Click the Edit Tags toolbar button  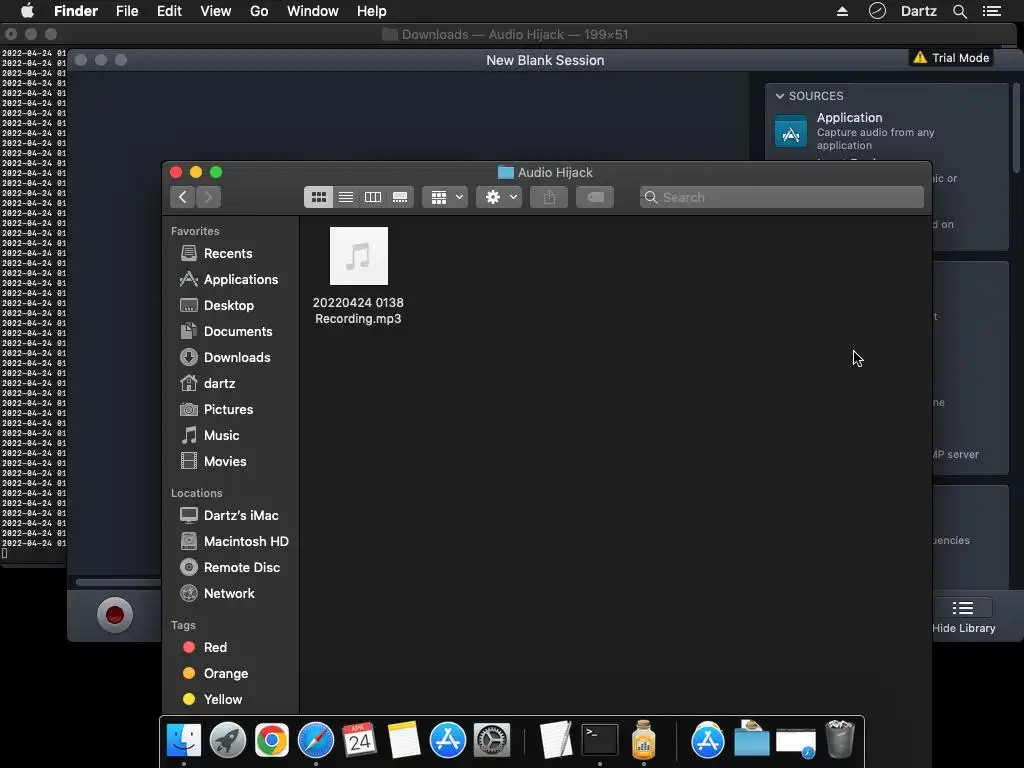click(x=595, y=197)
